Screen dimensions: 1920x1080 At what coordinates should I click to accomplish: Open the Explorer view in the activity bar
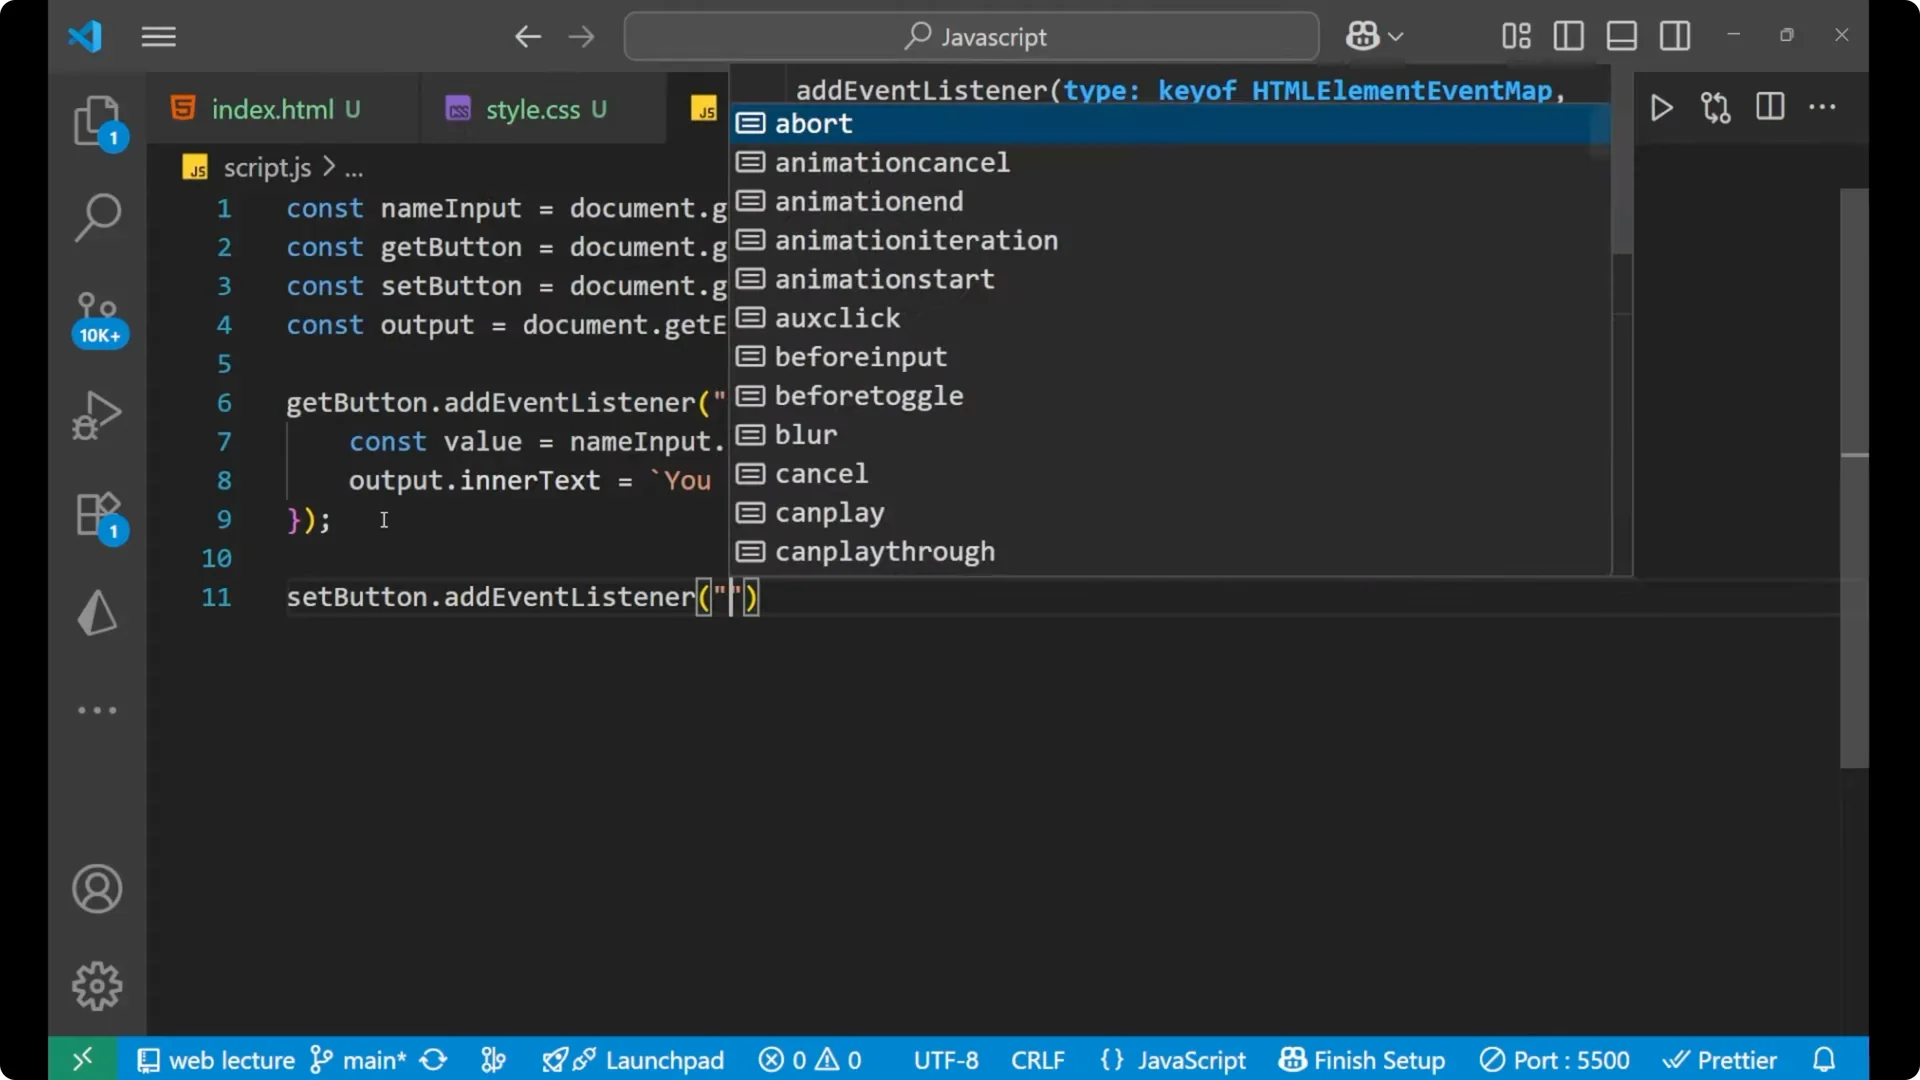coord(97,120)
